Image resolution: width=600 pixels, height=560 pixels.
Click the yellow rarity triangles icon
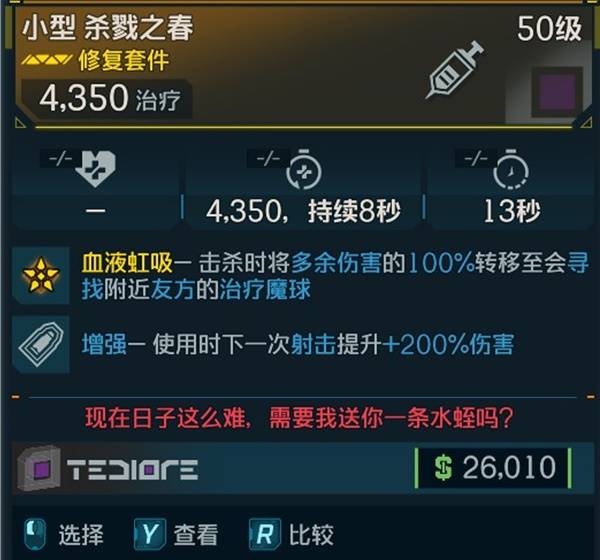pyautogui.click(x=46, y=60)
